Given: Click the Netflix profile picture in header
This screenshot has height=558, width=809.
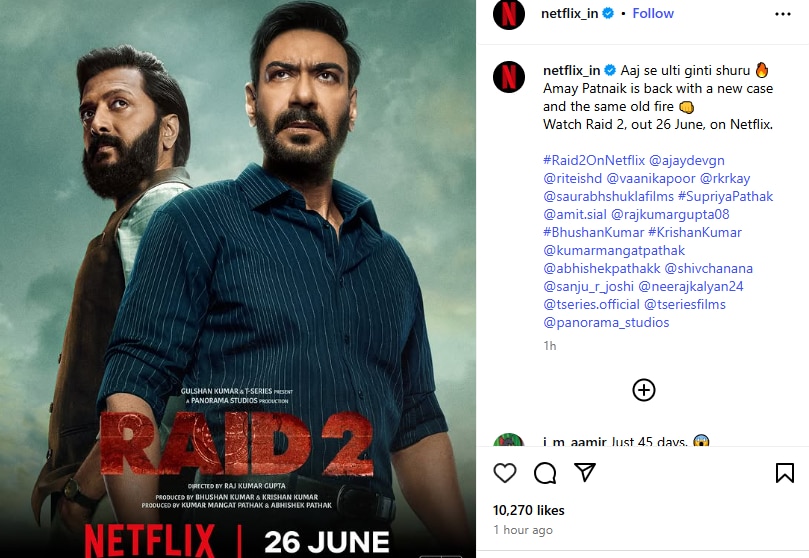Looking at the screenshot, I should (509, 14).
